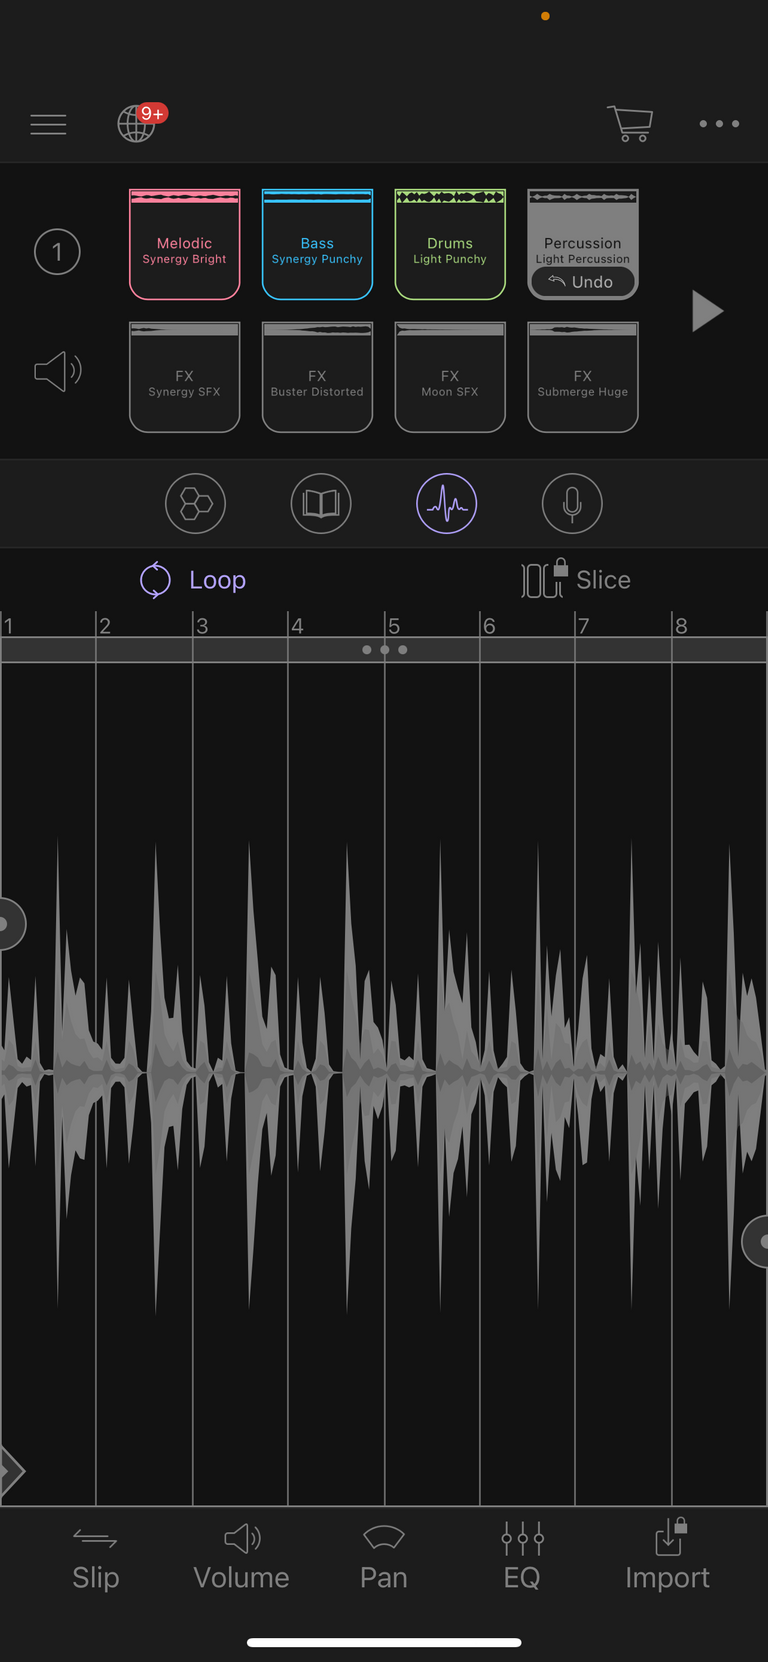768x1662 pixels.
Task: Open the Volume control
Action: (x=241, y=1558)
